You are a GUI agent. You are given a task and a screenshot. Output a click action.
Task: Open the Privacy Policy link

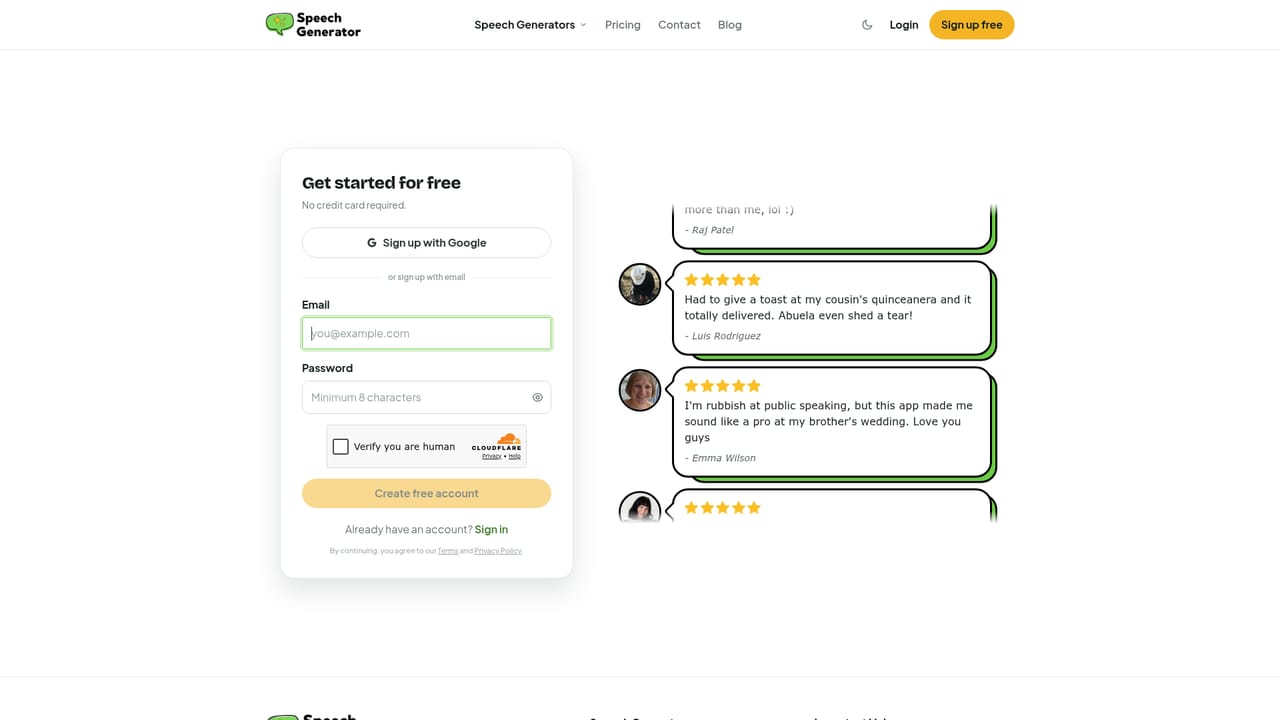coord(498,551)
